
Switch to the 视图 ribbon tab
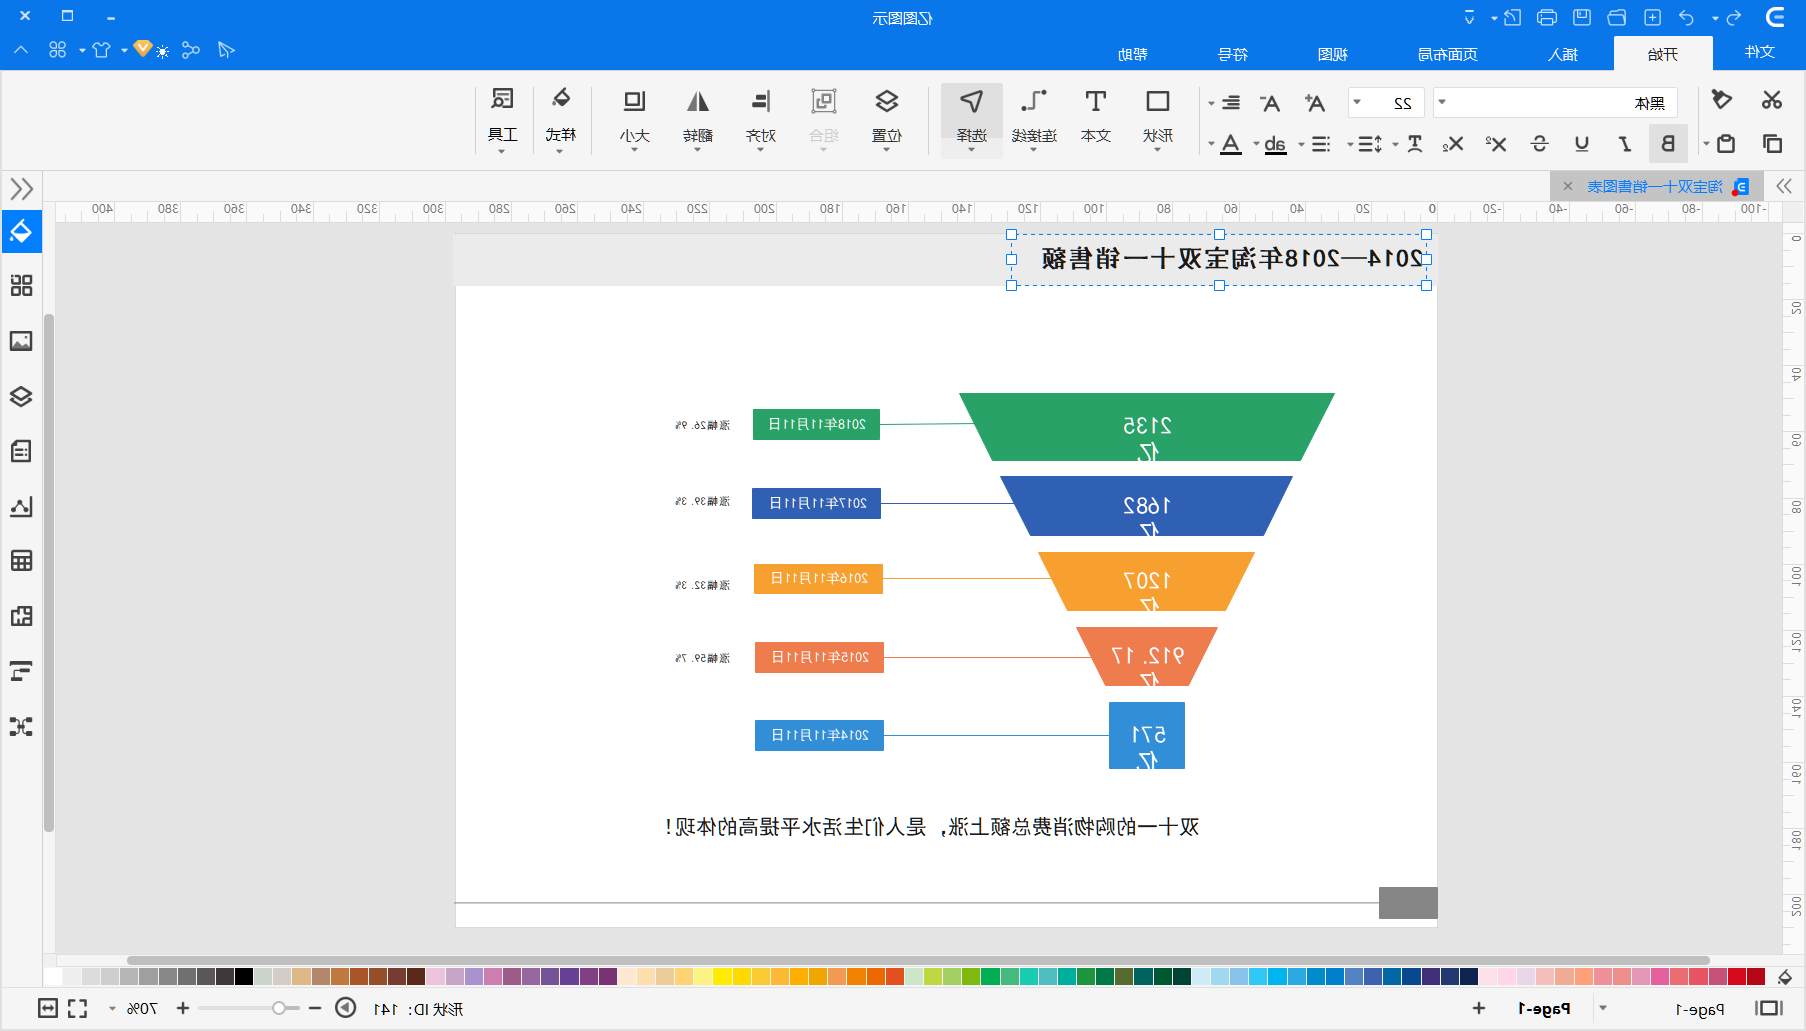click(x=1333, y=54)
